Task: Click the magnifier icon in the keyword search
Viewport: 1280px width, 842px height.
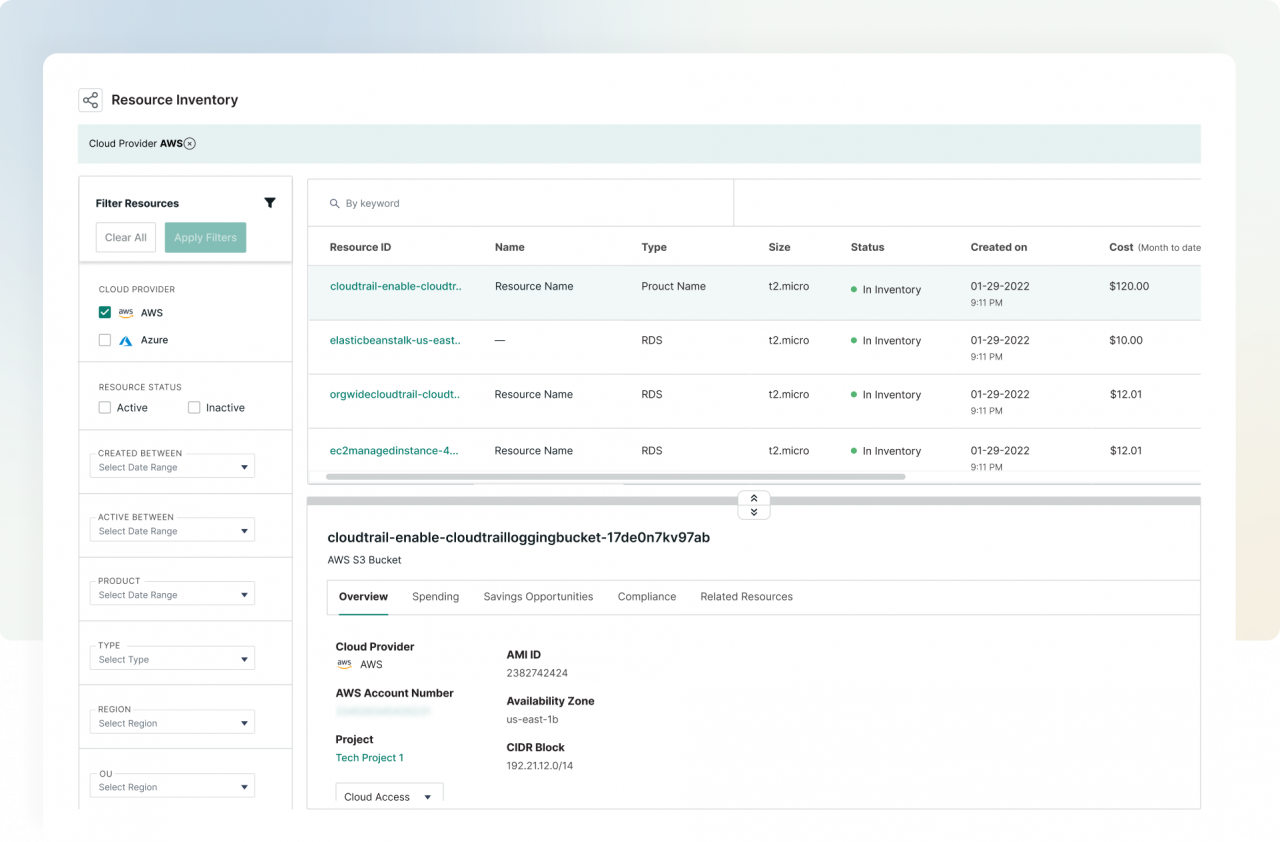Action: click(335, 203)
